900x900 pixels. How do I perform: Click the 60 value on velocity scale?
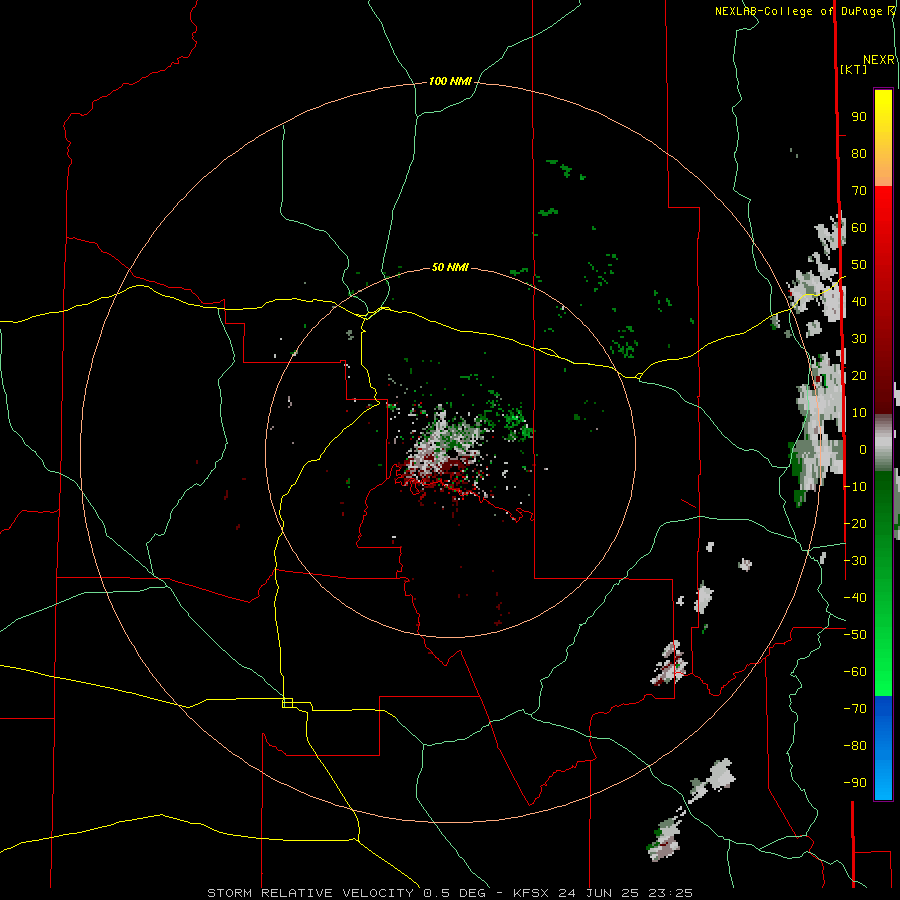click(x=859, y=228)
